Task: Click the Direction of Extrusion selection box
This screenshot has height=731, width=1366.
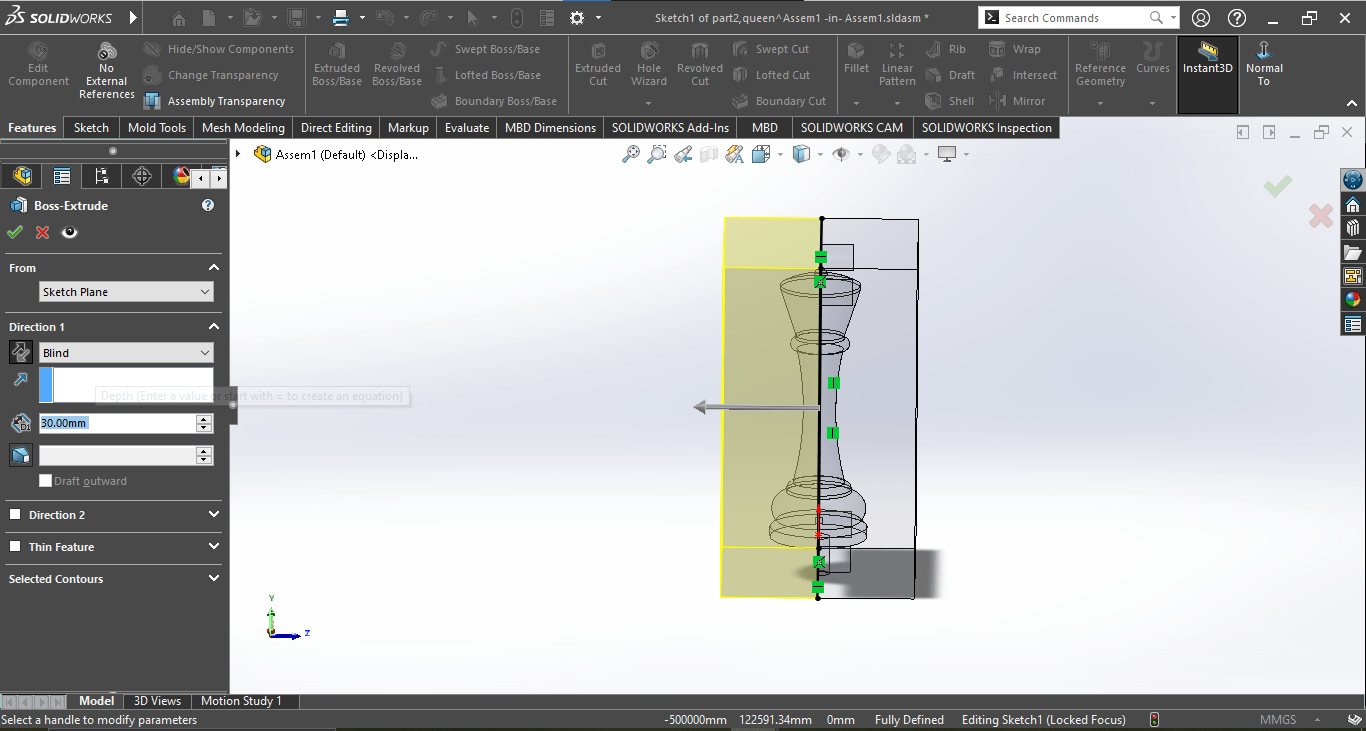Action: coord(126,385)
